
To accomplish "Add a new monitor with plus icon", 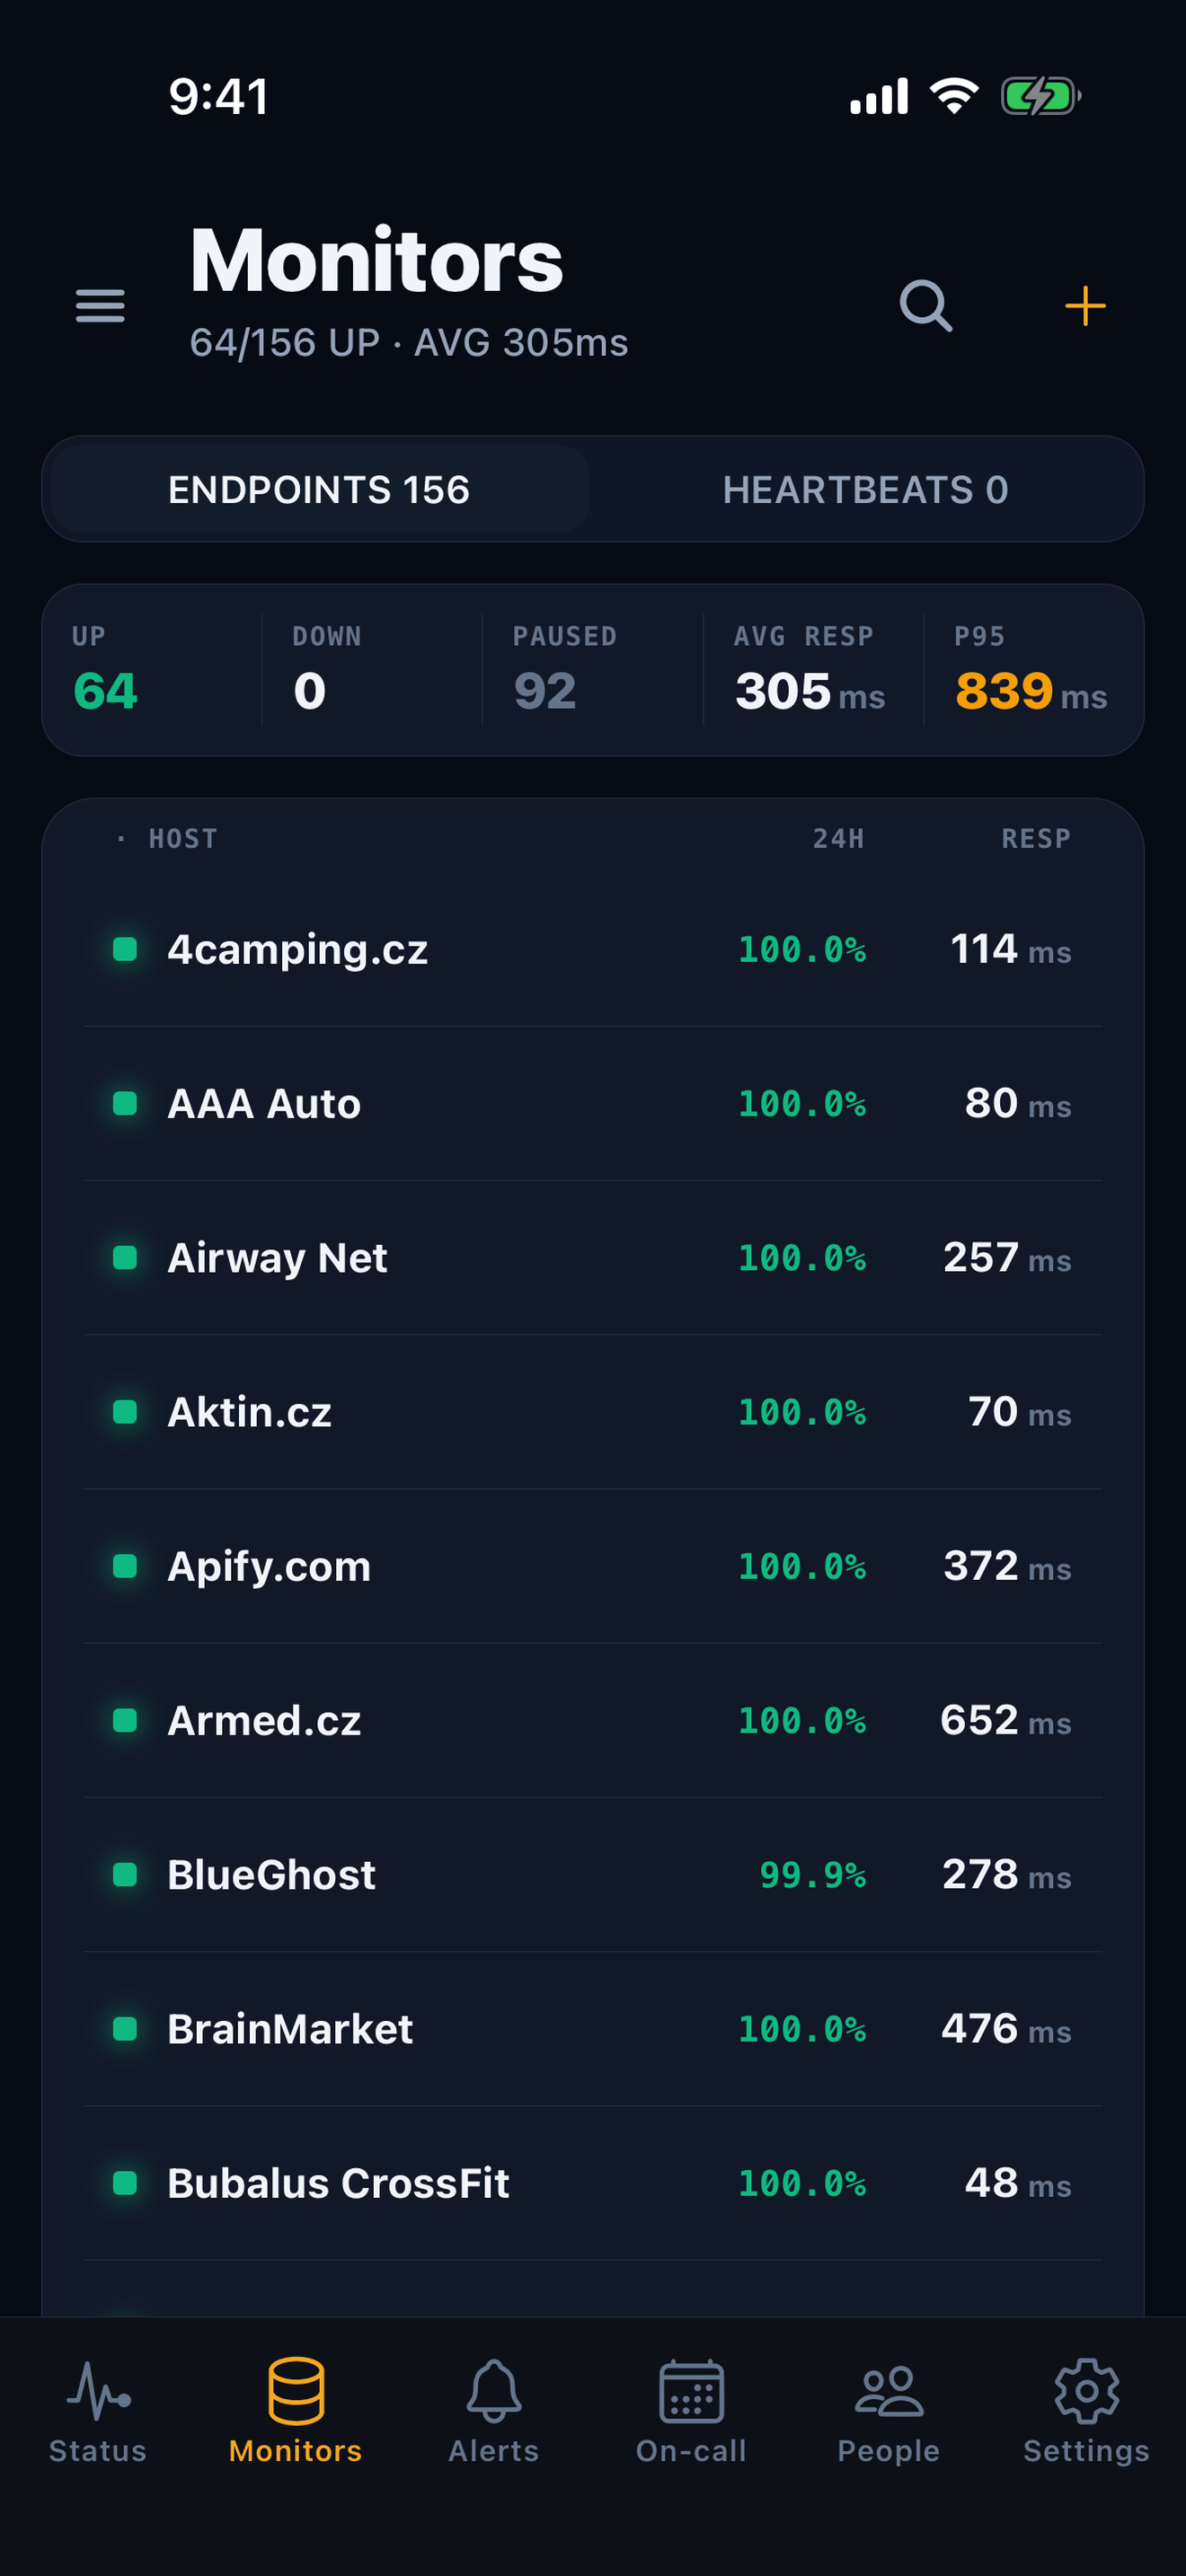I will pos(1085,305).
